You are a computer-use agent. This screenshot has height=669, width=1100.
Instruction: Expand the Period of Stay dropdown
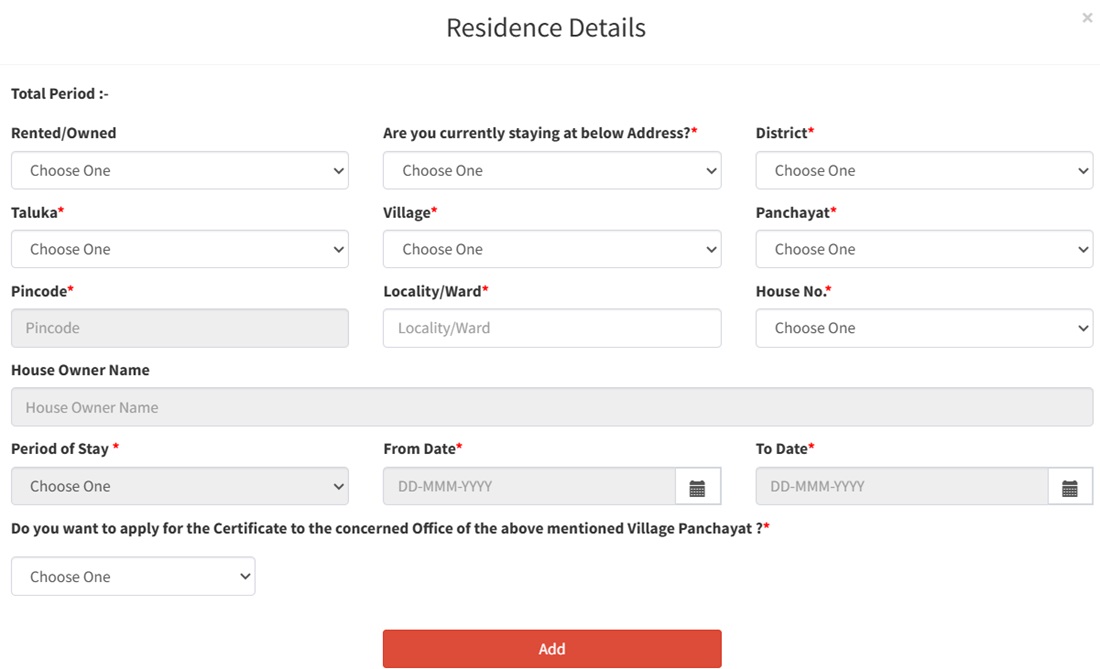pyautogui.click(x=180, y=487)
